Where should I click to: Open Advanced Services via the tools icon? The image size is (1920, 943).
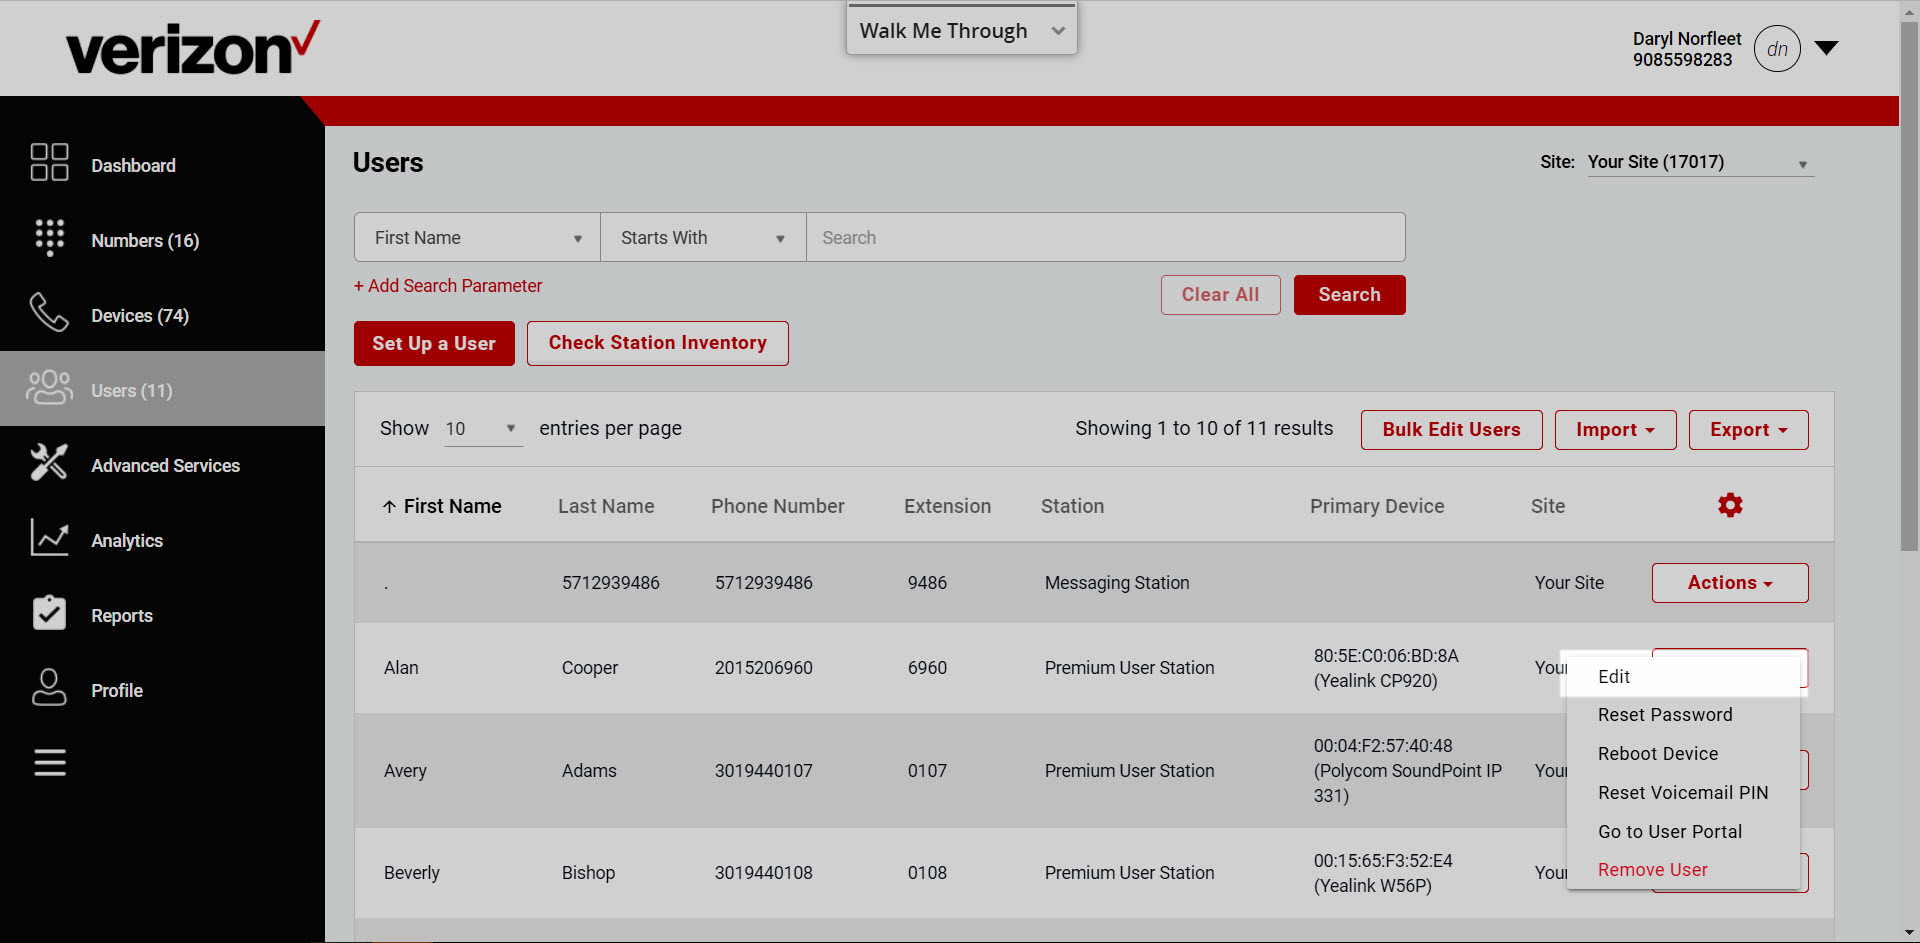(49, 463)
